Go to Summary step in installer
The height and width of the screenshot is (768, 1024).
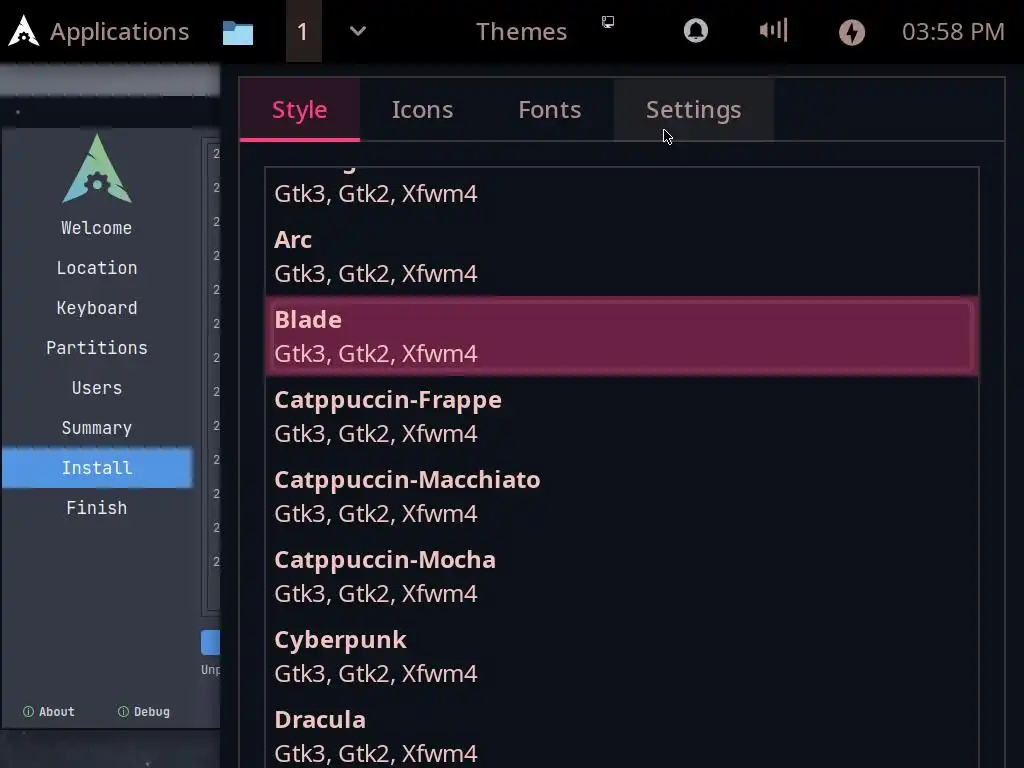point(97,428)
